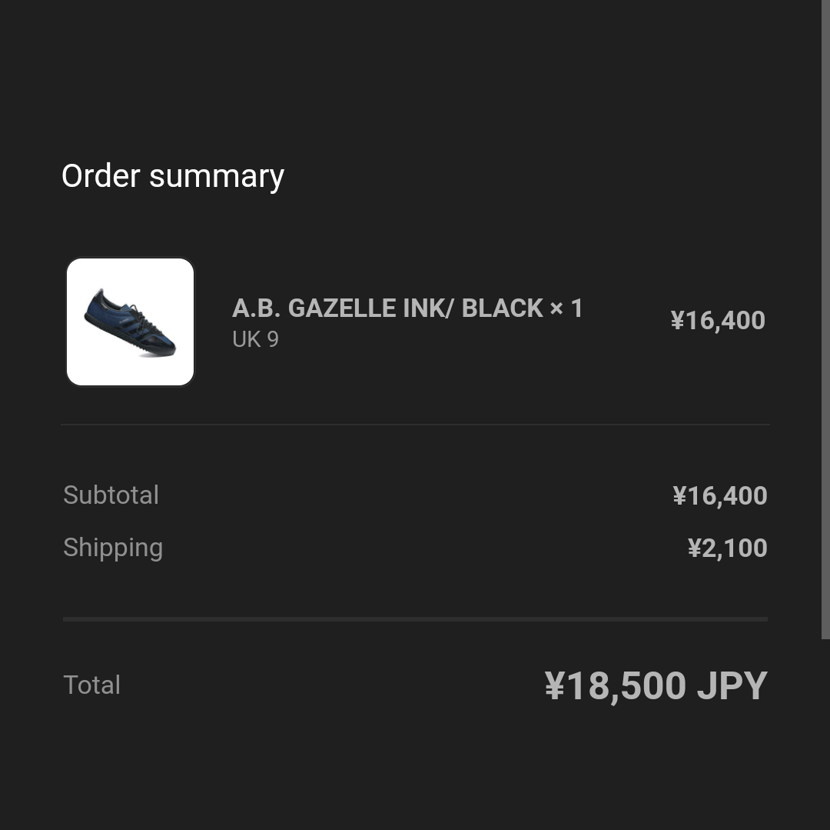The image size is (830, 830).
Task: Click the total amount ¥18,500 JPY
Action: point(656,686)
